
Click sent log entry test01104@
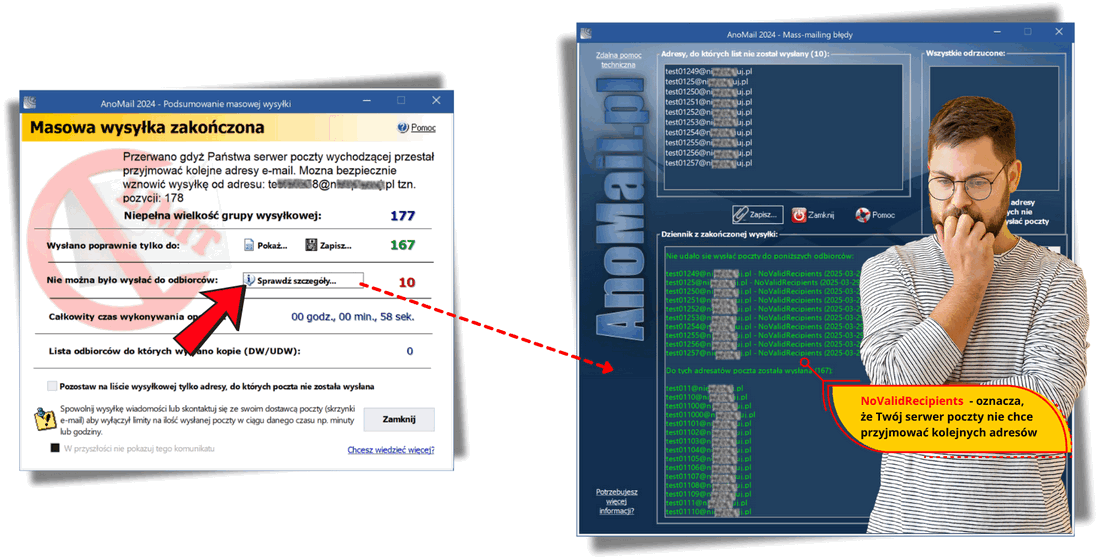pos(709,450)
